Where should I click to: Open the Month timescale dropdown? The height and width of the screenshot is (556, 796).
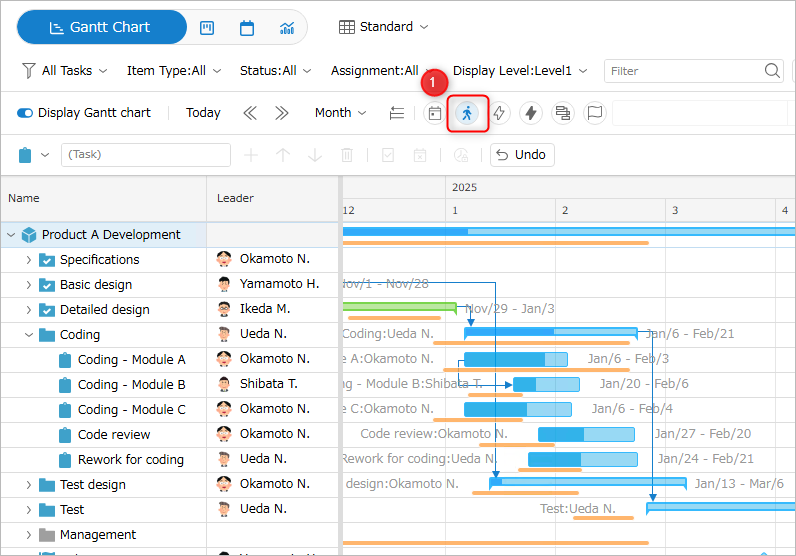[x=340, y=113]
